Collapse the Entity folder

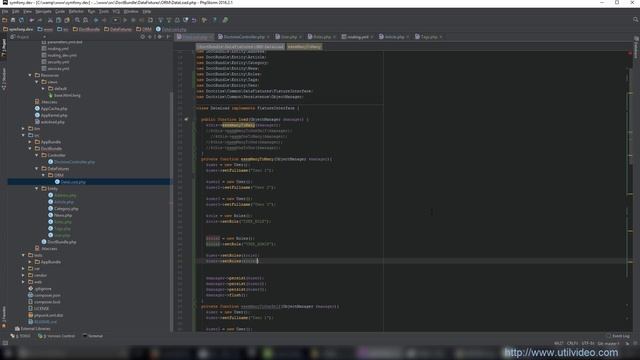pos(36,189)
